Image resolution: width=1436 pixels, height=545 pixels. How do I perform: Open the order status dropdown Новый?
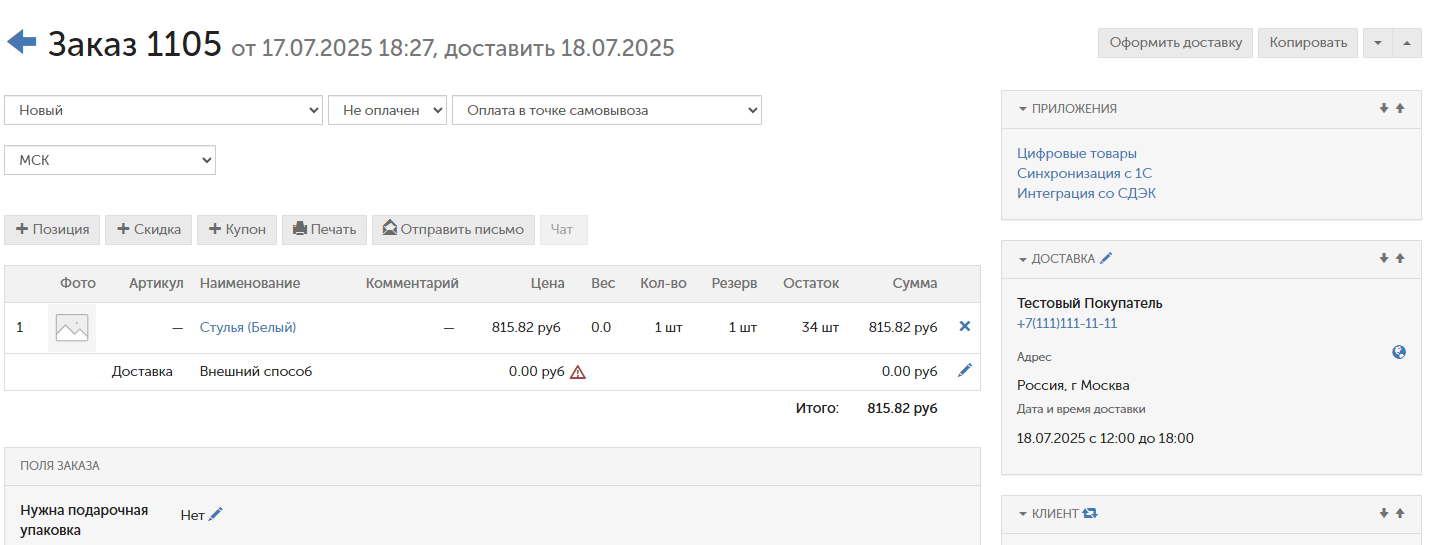(x=164, y=110)
